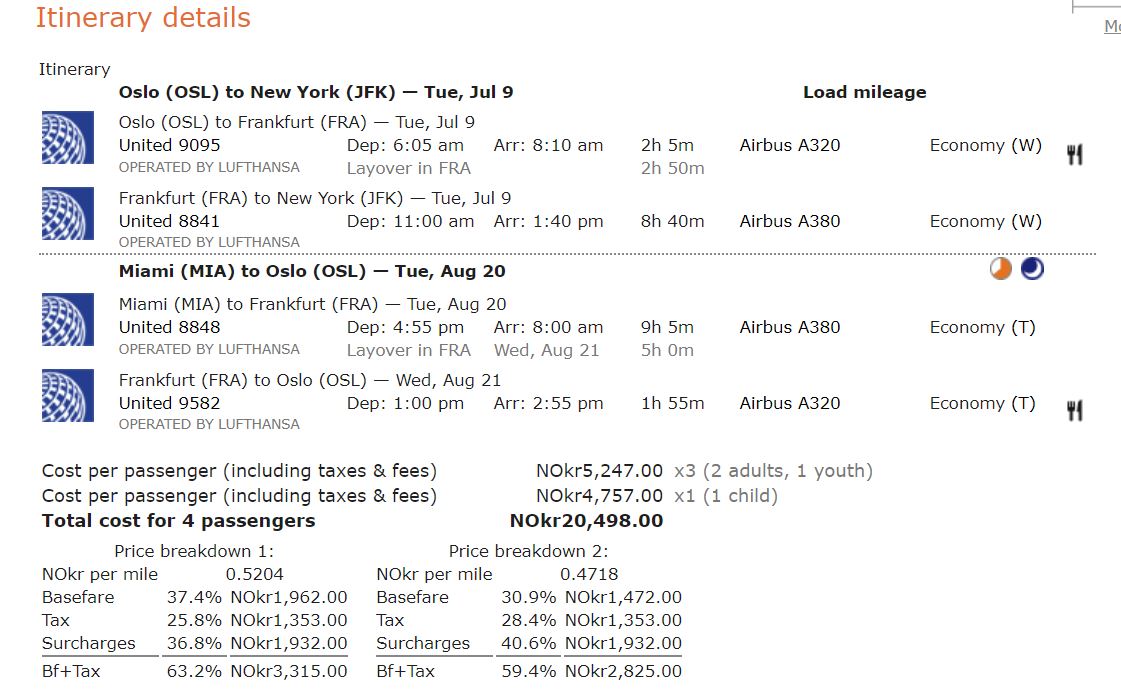The image size is (1121, 698).
Task: Click the United logo beside flight 9582
Action: pyautogui.click(x=68, y=395)
